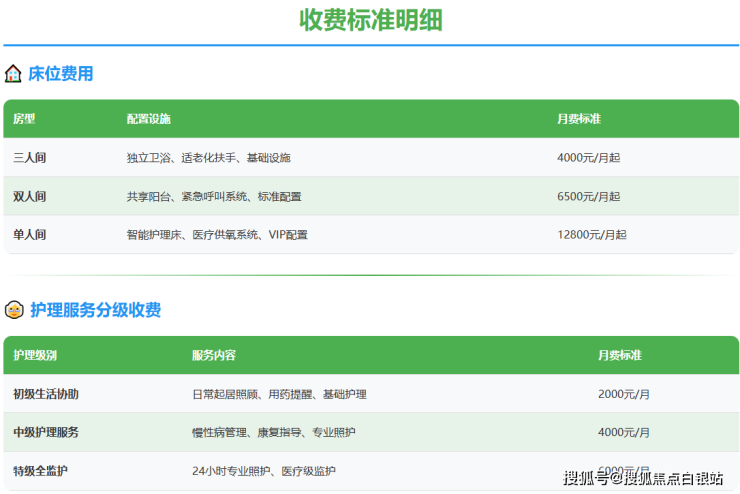Select the 床位费用 section heading
740x494 pixels.
61,73
